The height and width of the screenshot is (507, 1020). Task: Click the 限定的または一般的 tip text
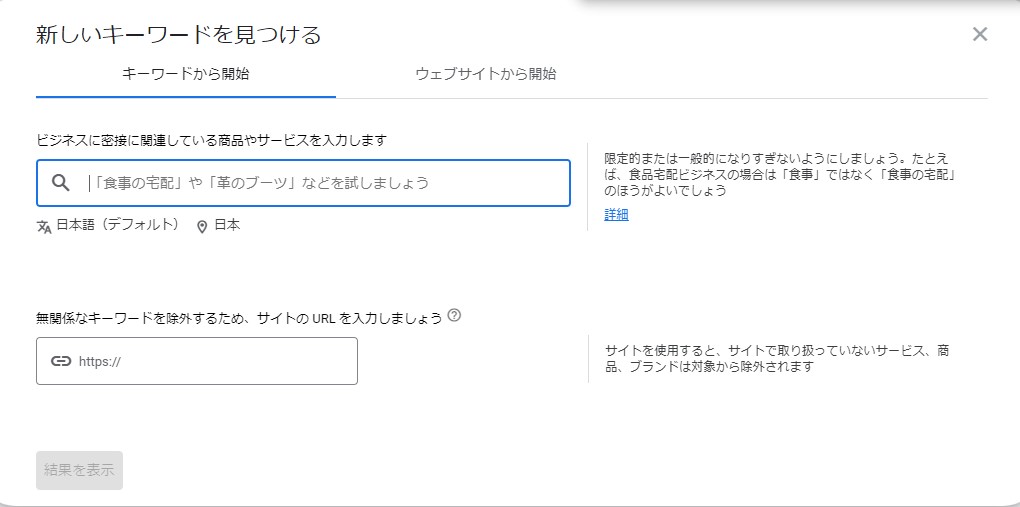pyautogui.click(x=780, y=174)
